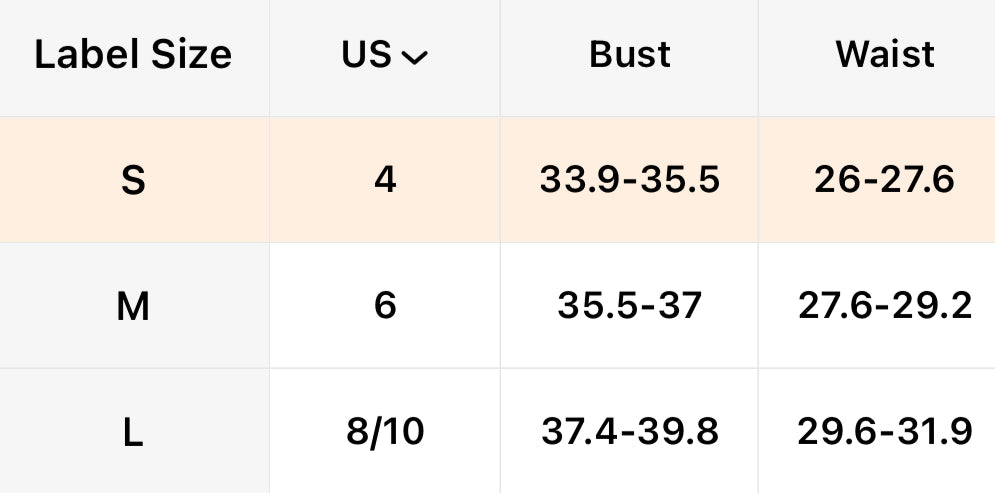The width and height of the screenshot is (995, 493).
Task: Expand the US size dropdown chevron
Action: click(x=414, y=58)
